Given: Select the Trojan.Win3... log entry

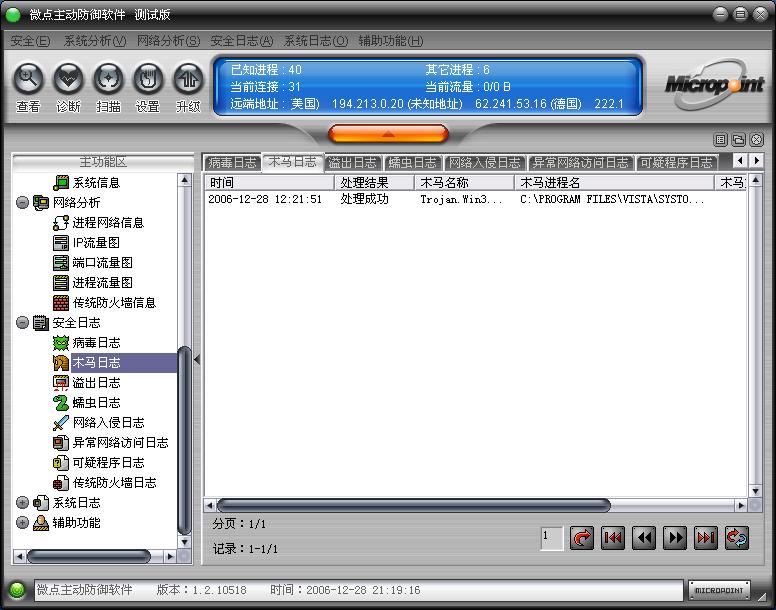Looking at the screenshot, I should [x=475, y=199].
